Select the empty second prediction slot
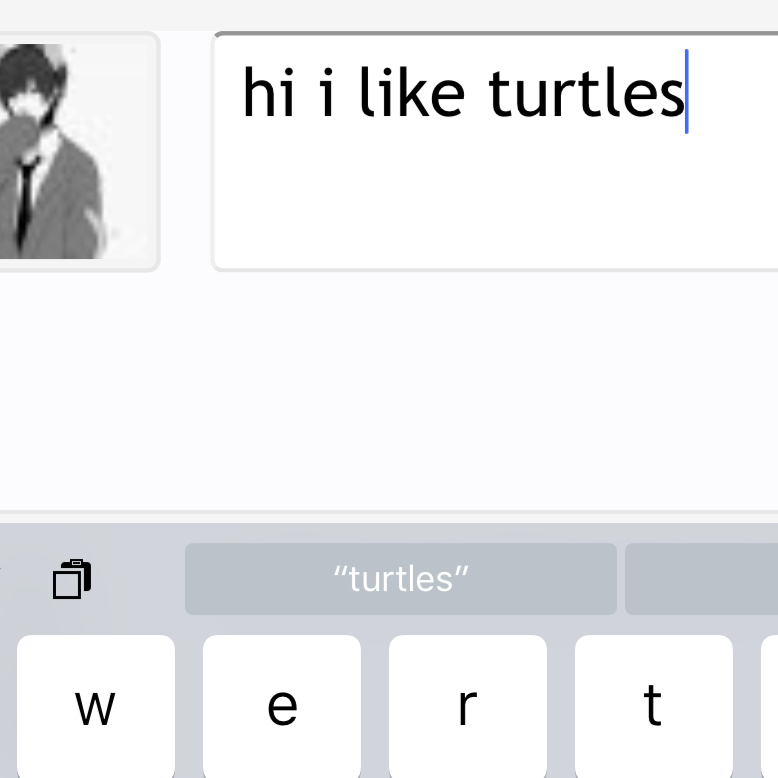Image resolution: width=778 pixels, height=778 pixels. 701,579
